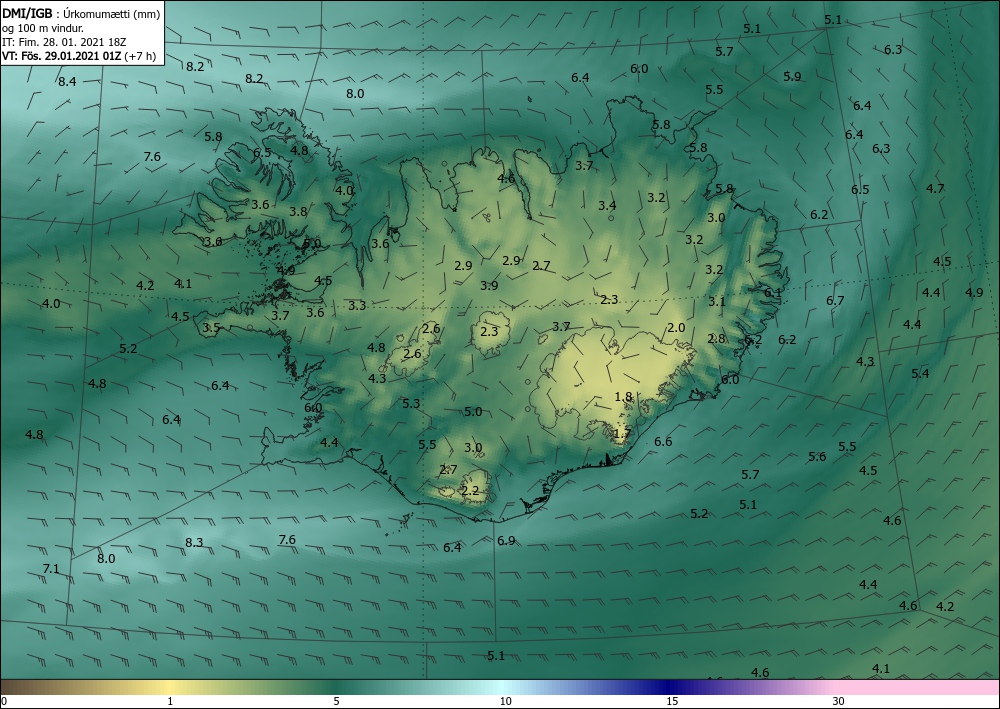
Task: Click the offshore value 5.6
Action: pyautogui.click(x=817, y=457)
